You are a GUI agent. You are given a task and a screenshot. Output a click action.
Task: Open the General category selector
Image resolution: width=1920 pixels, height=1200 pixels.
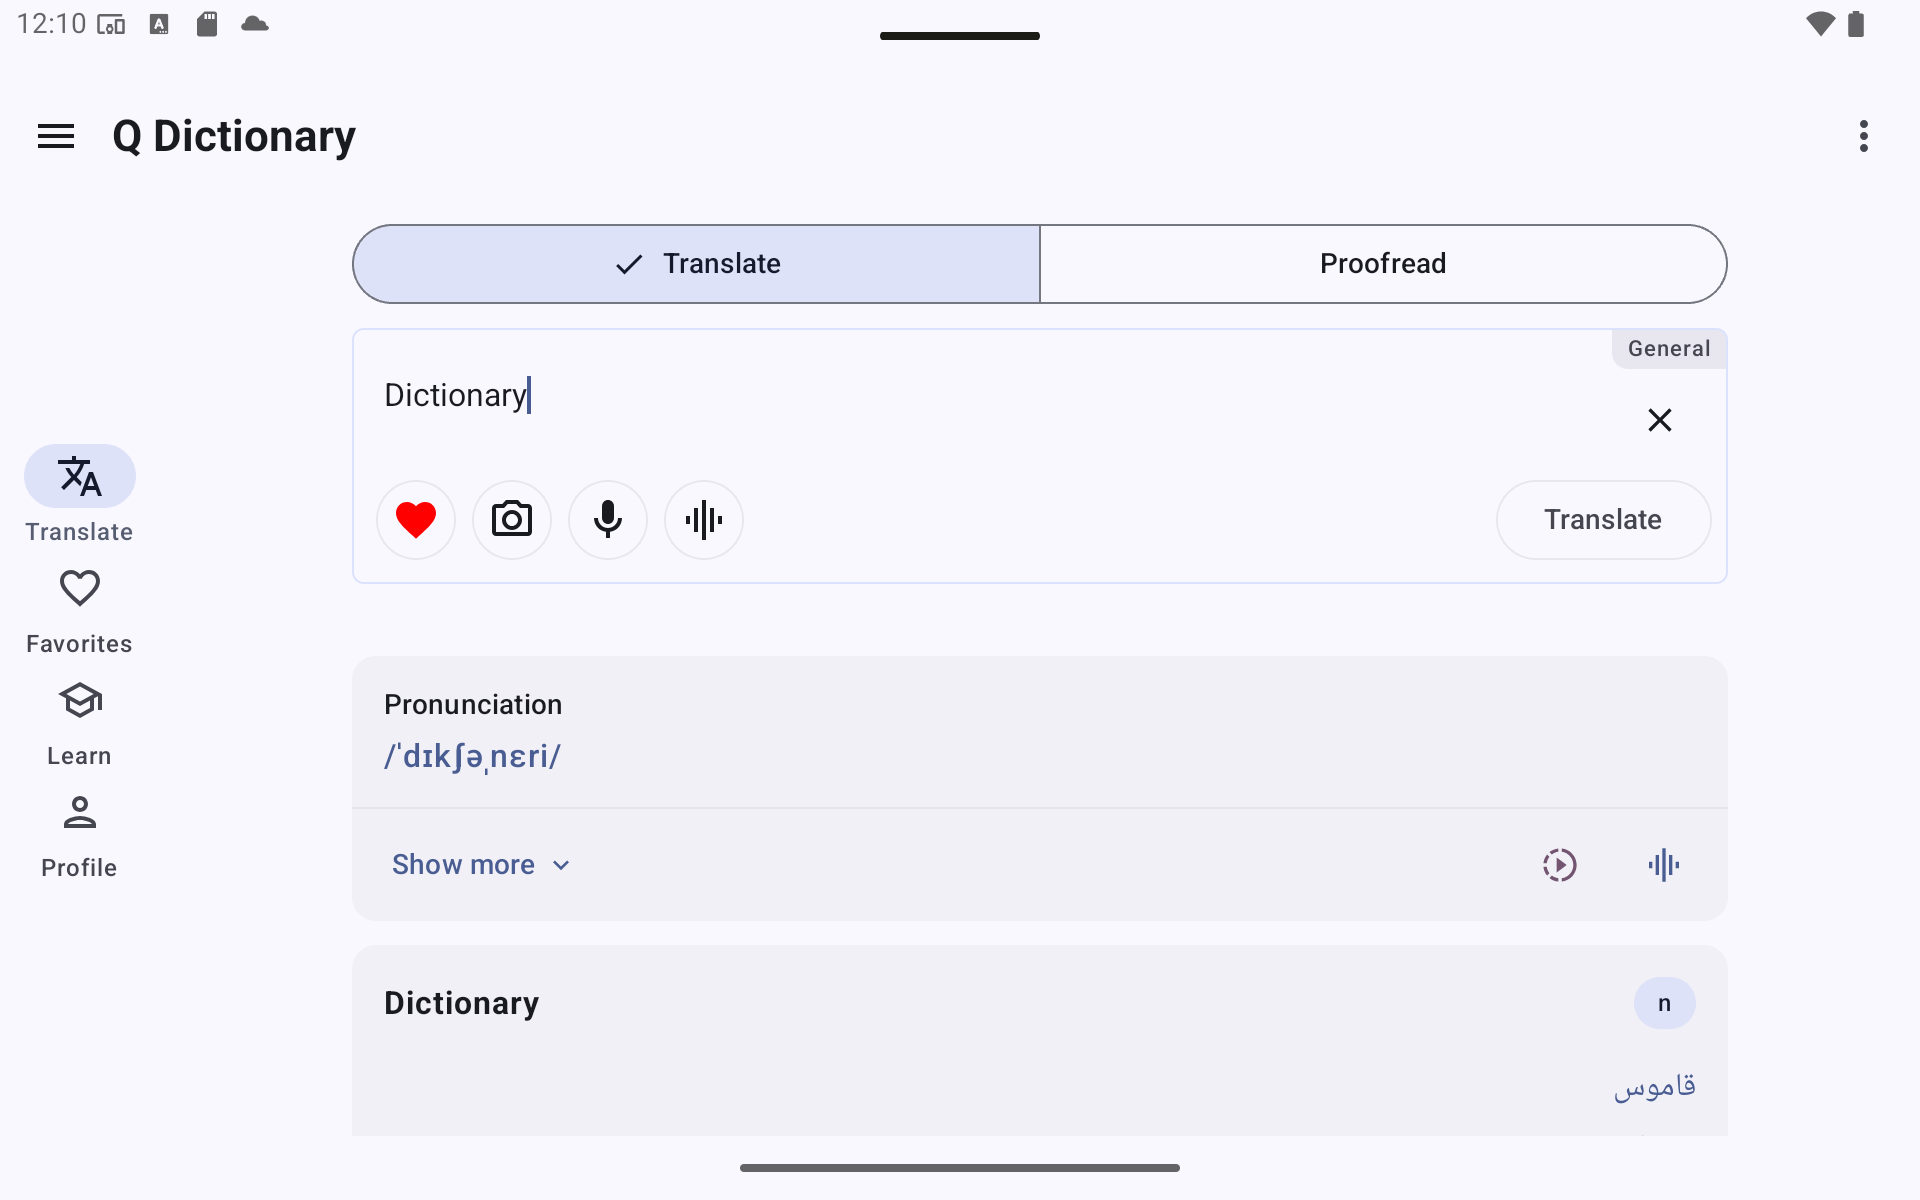click(1669, 349)
